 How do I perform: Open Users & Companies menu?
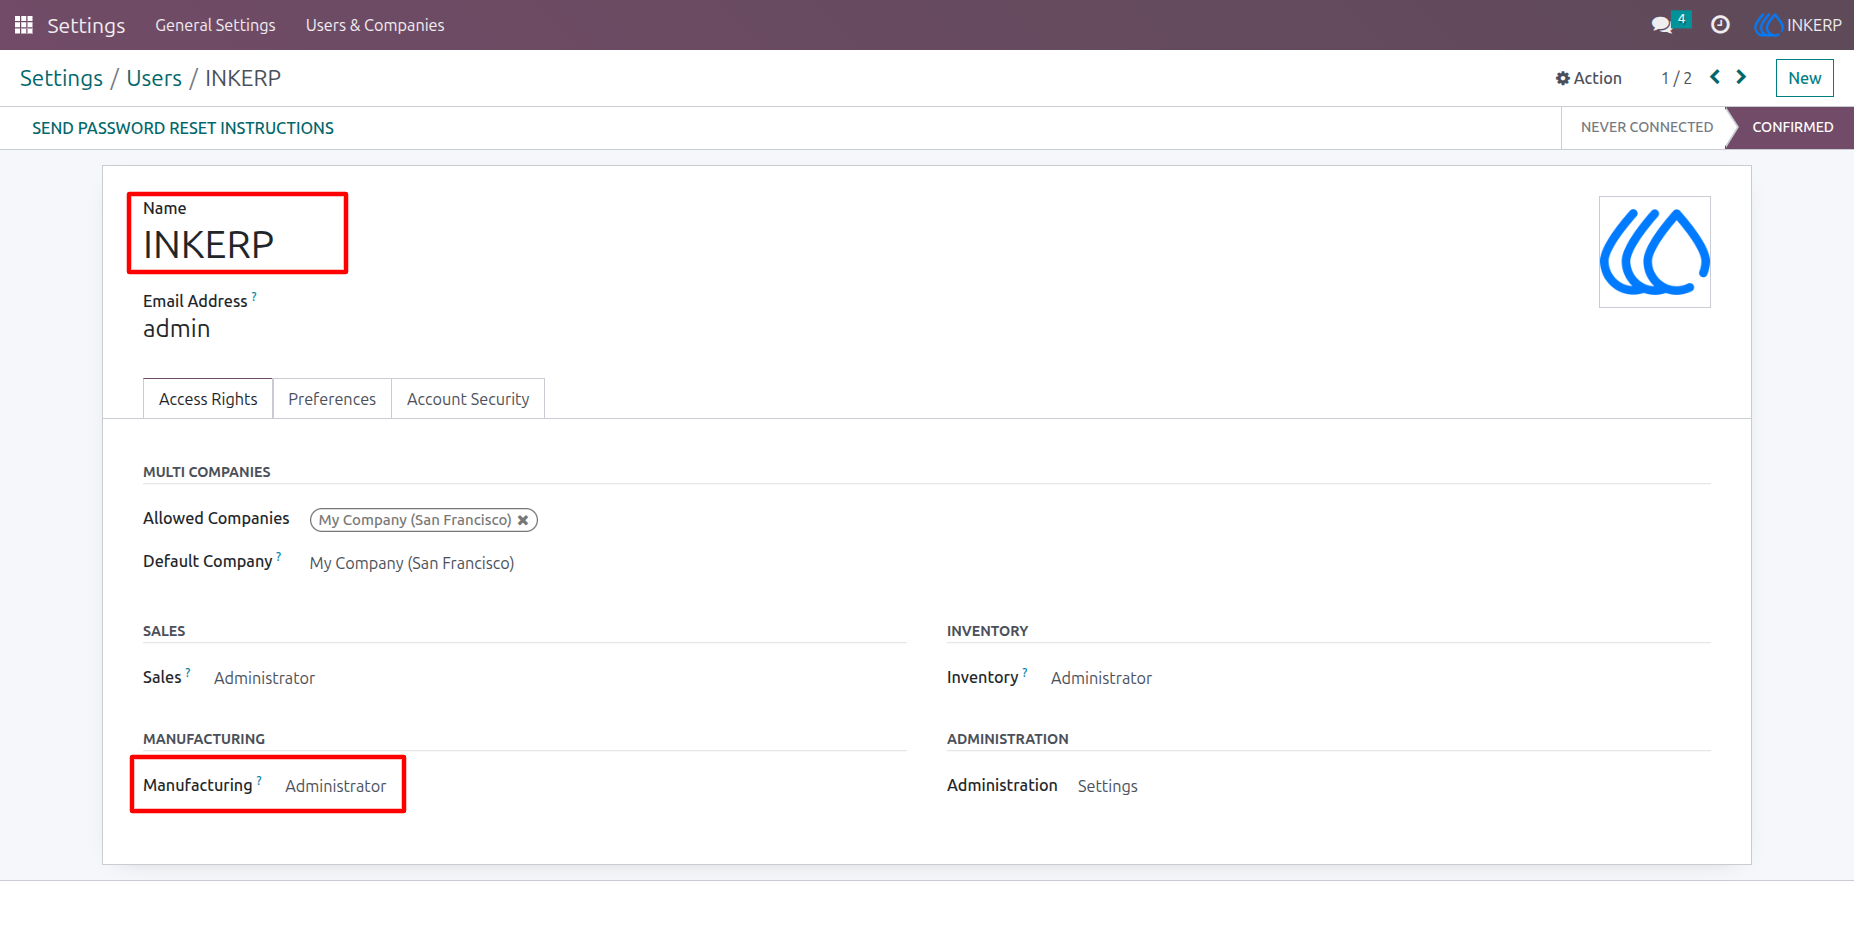[375, 25]
